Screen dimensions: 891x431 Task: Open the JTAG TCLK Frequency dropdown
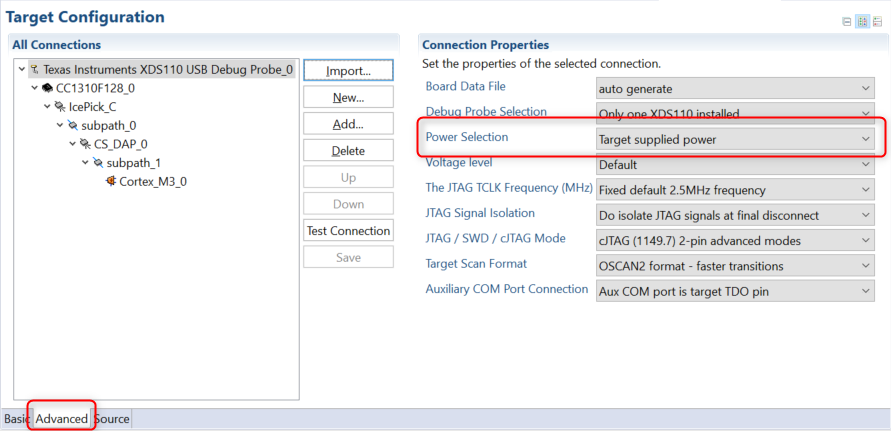(735, 190)
